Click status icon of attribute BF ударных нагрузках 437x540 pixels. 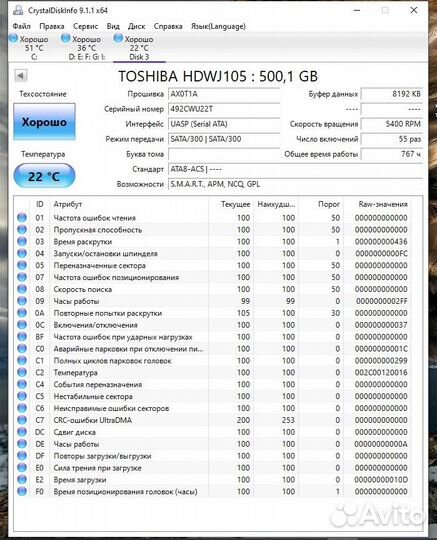[x=22, y=337]
